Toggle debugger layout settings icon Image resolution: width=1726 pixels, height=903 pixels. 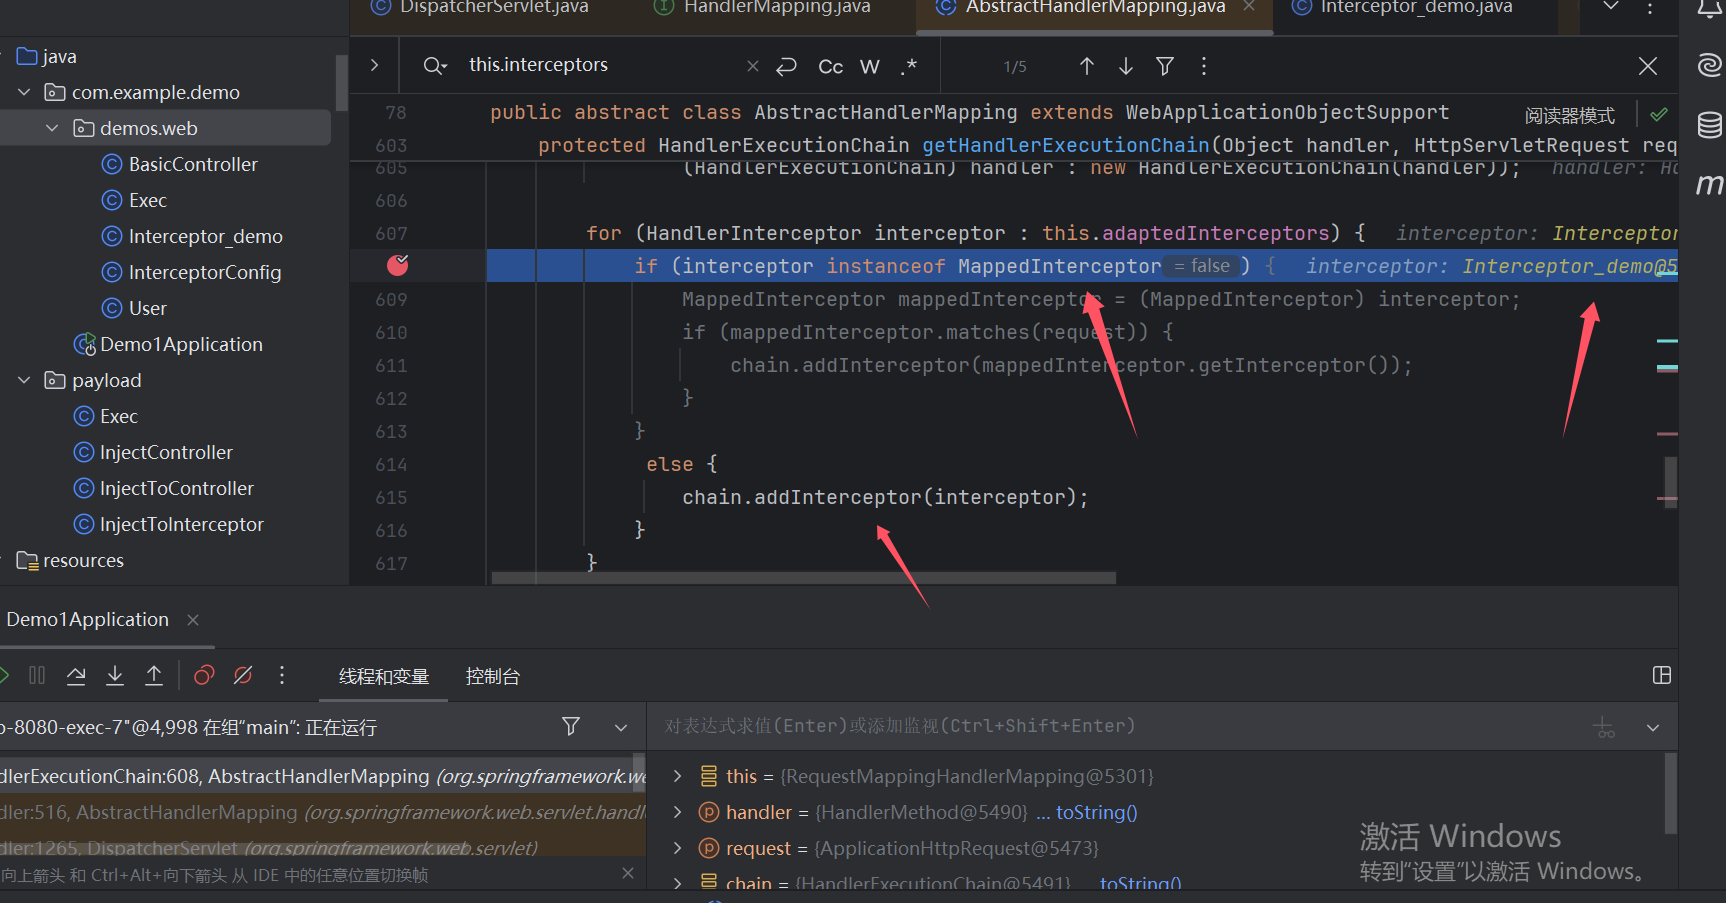point(1662,675)
